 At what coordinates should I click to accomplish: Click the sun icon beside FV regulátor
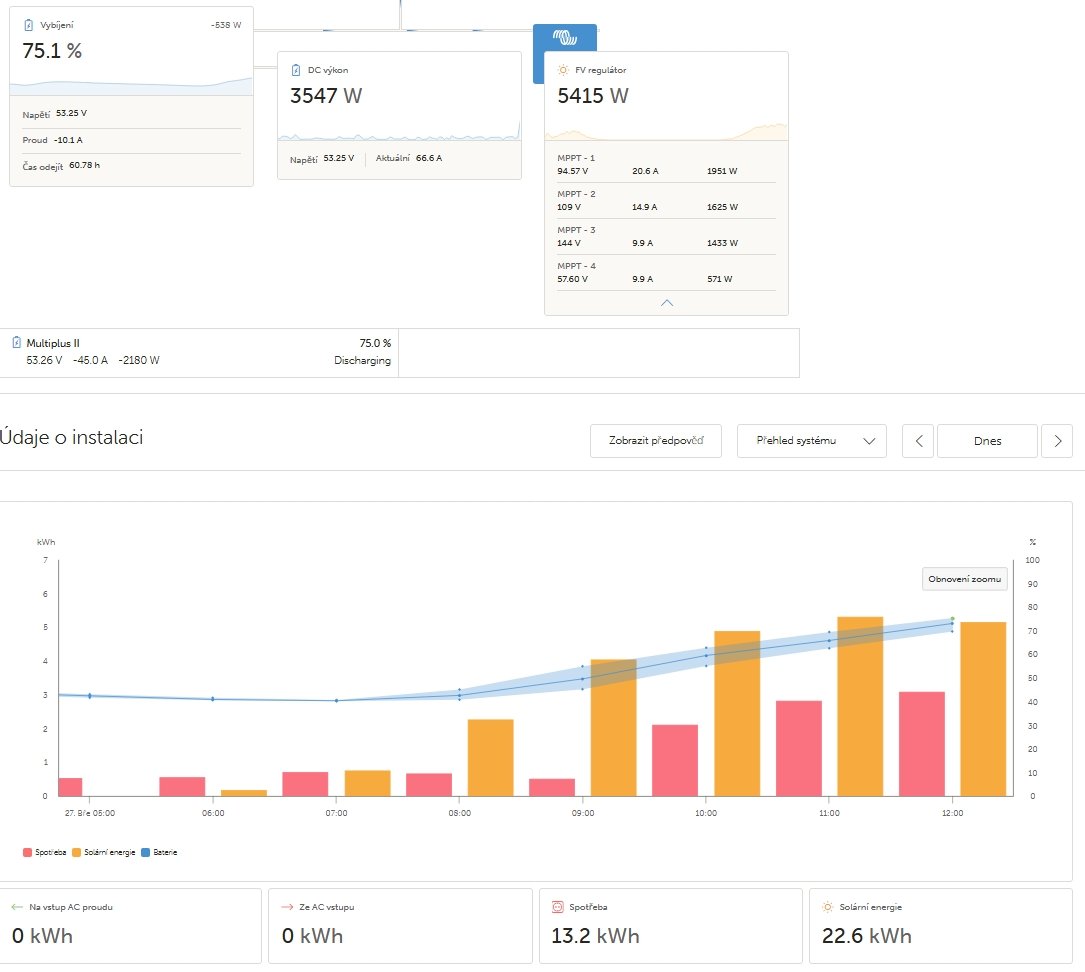point(563,70)
